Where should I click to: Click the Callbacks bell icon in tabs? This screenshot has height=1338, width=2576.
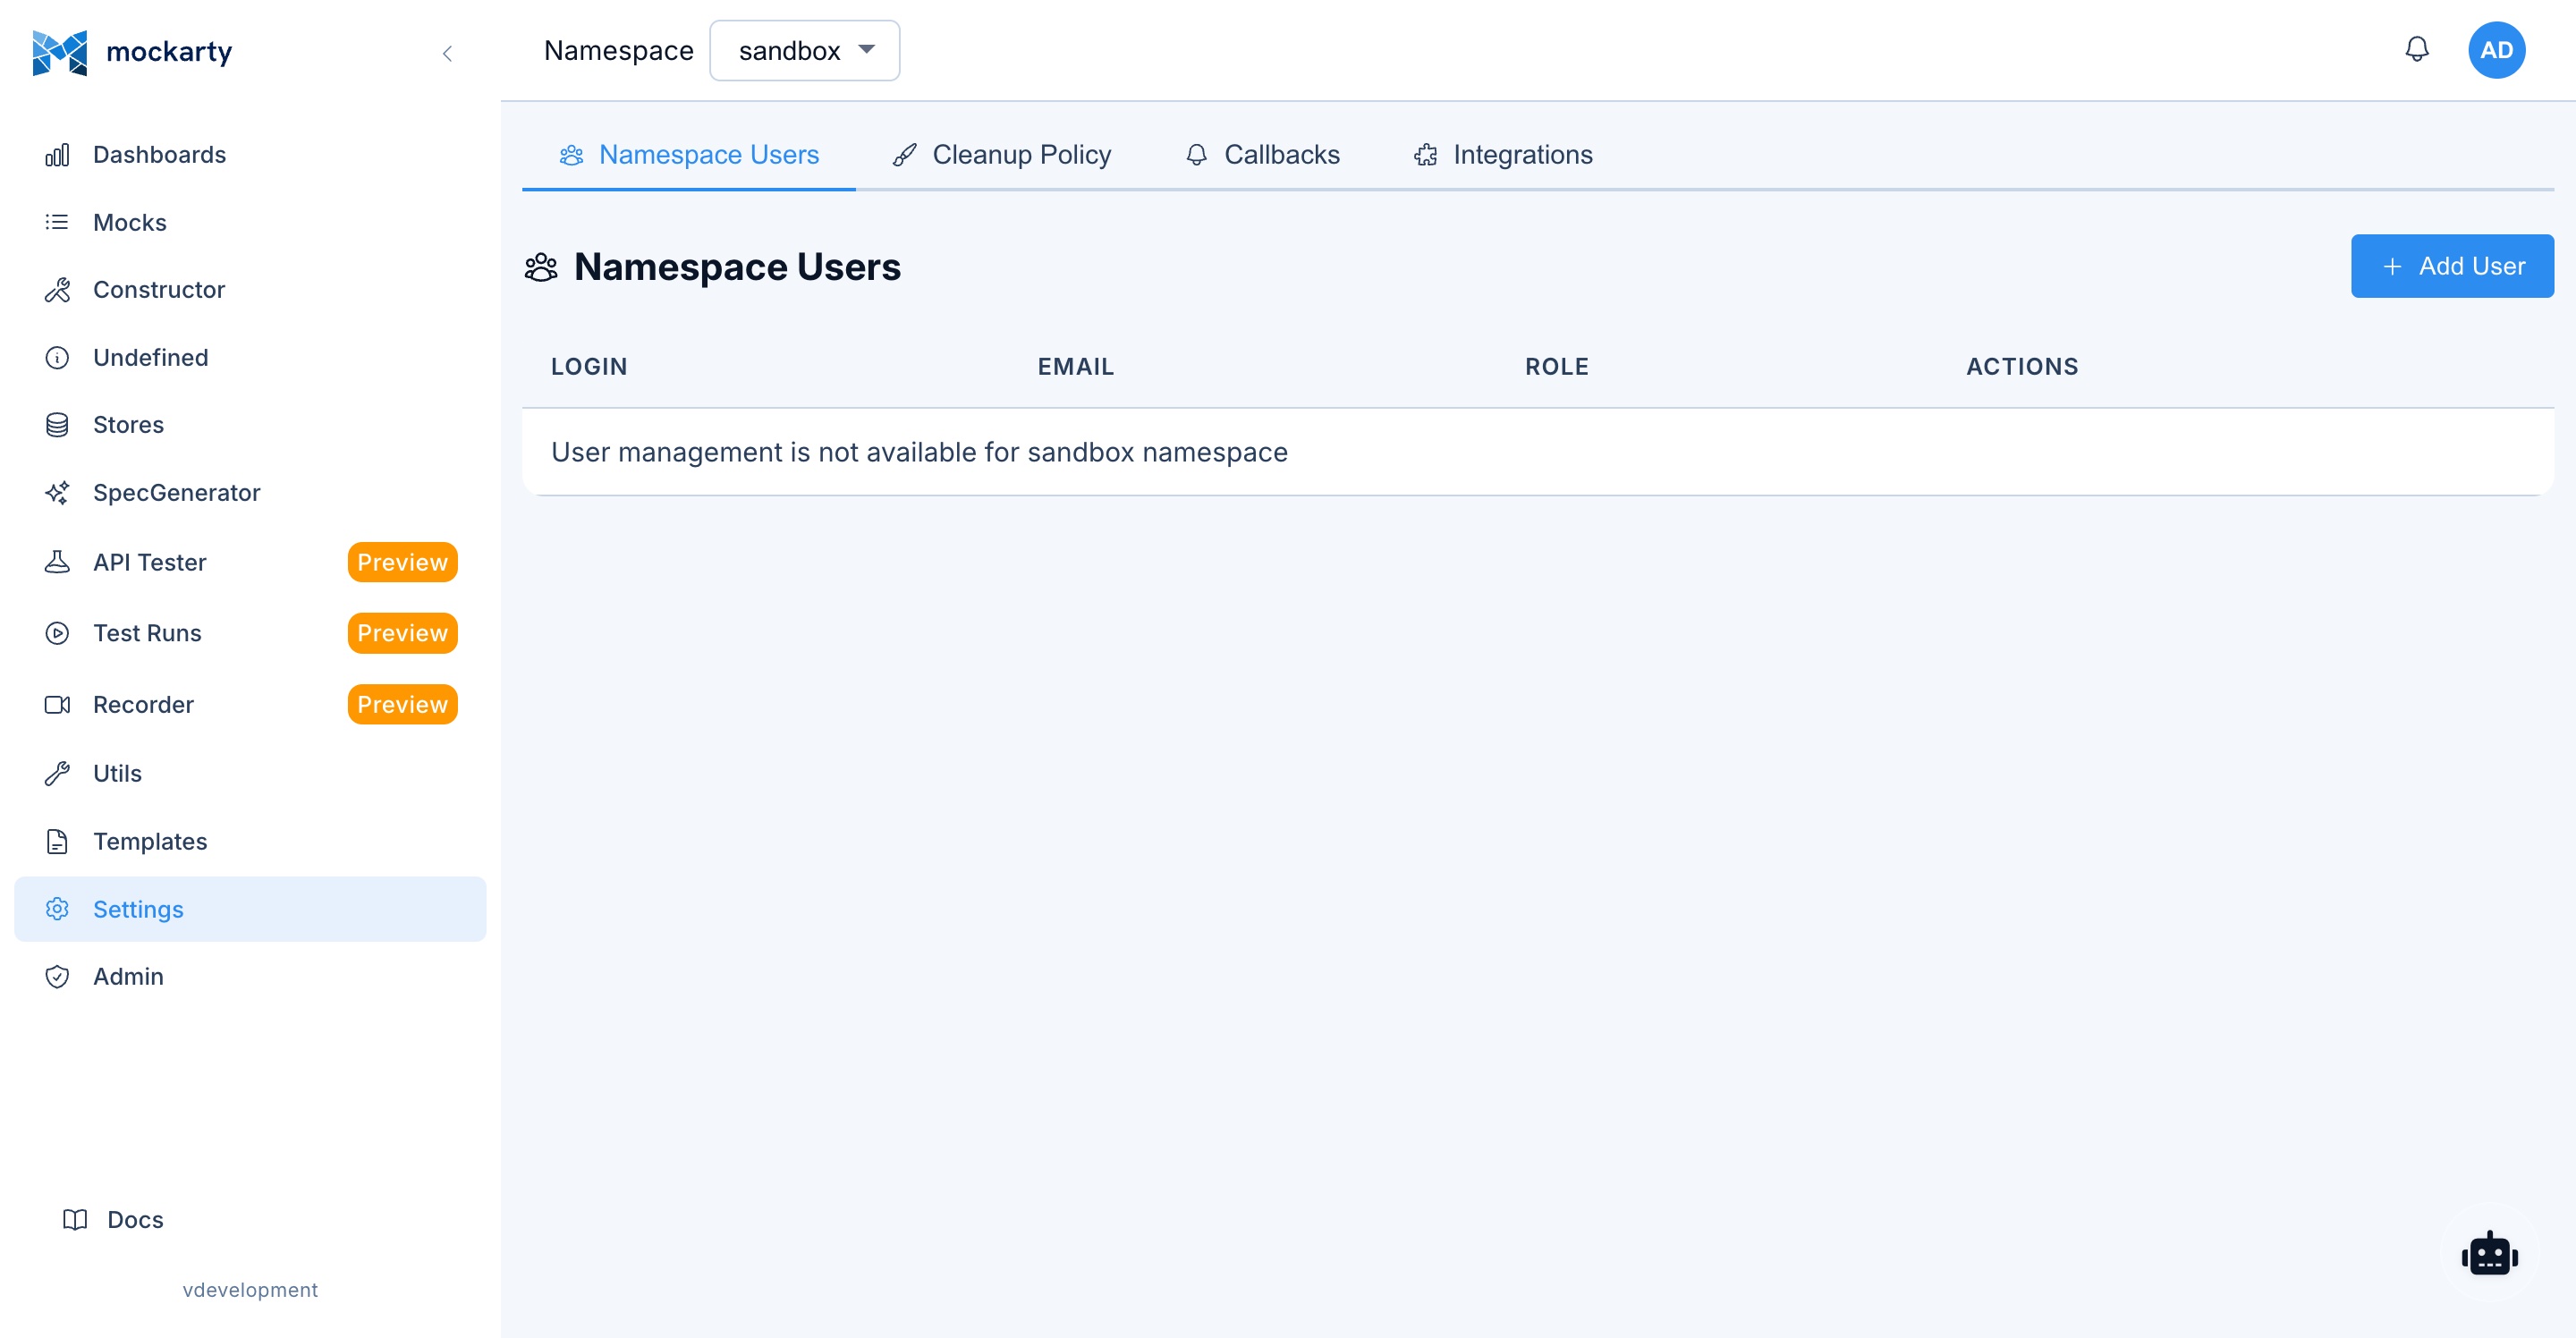coord(1196,155)
